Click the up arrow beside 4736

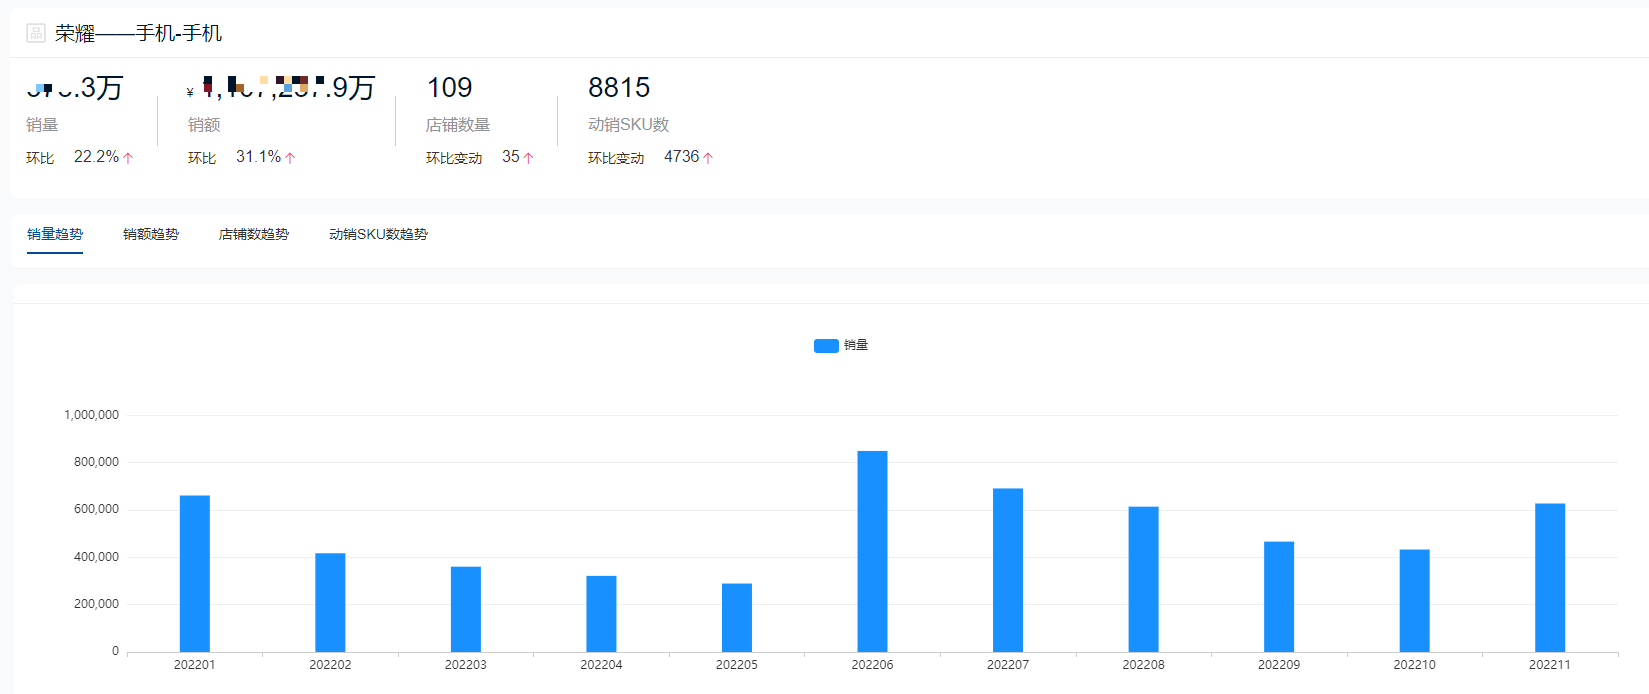pos(708,158)
